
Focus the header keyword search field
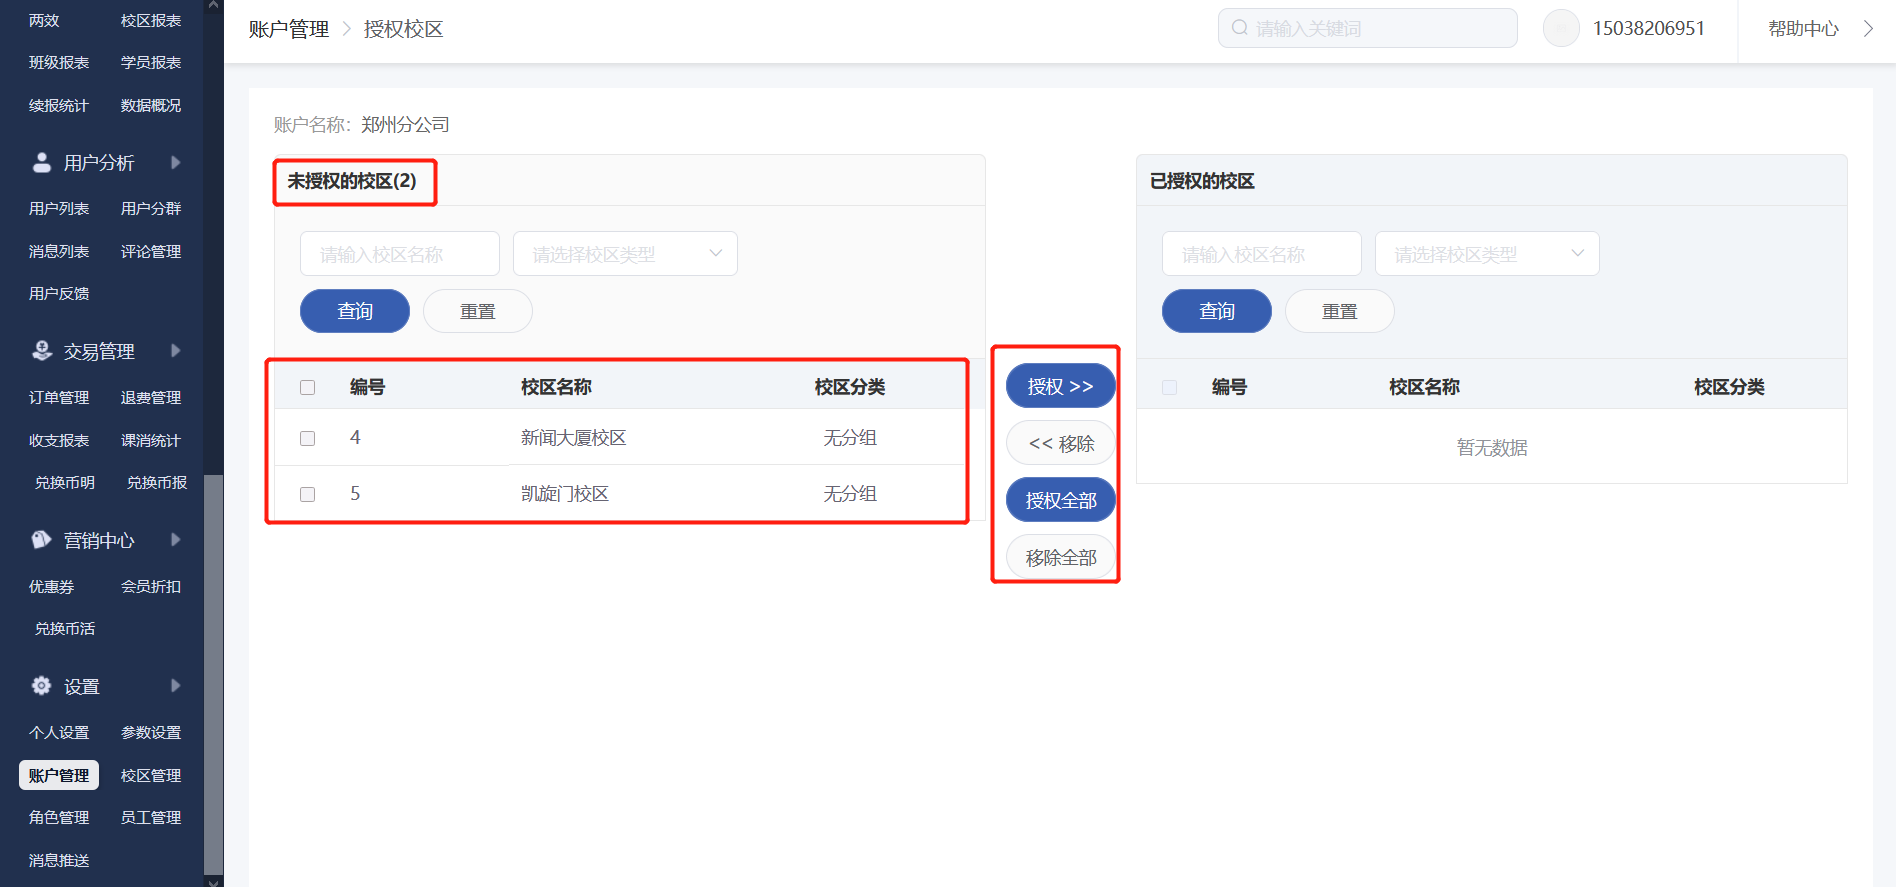pyautogui.click(x=1368, y=28)
